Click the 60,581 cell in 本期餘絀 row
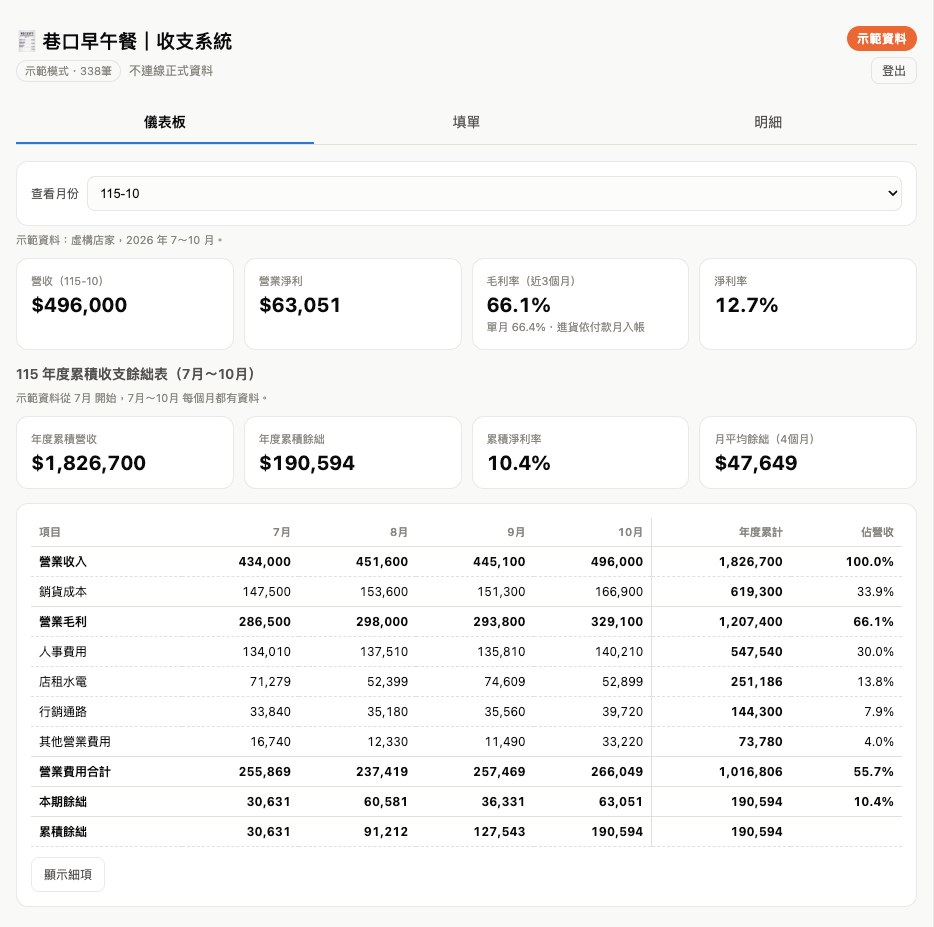The width and height of the screenshot is (934, 927). point(386,801)
